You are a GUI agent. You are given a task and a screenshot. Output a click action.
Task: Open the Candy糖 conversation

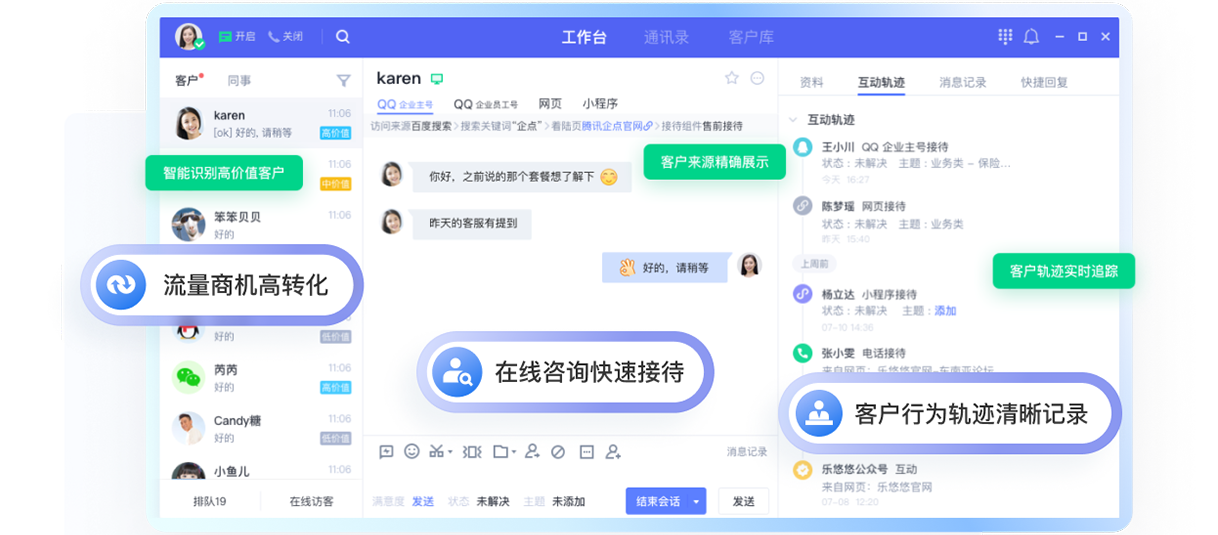point(261,428)
